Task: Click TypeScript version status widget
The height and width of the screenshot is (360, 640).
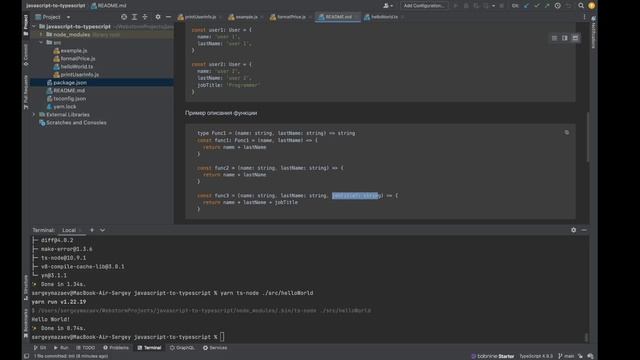Action: (536, 356)
